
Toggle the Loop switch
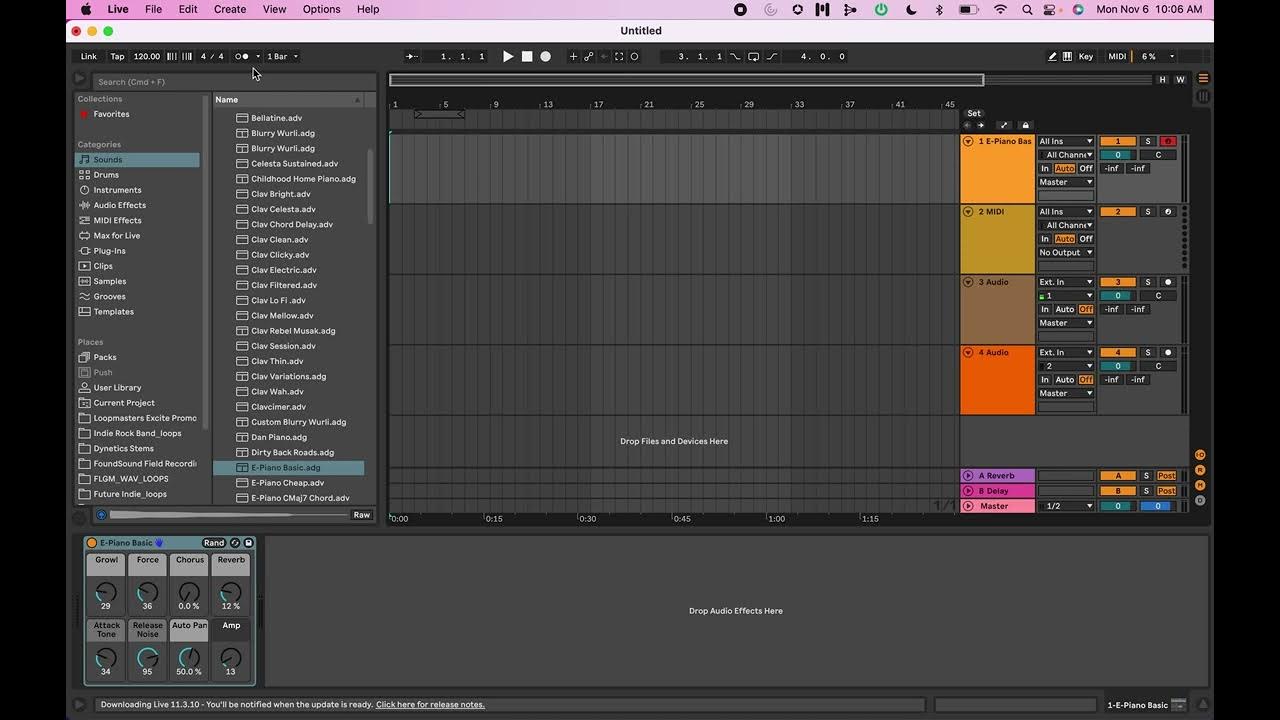(x=753, y=57)
